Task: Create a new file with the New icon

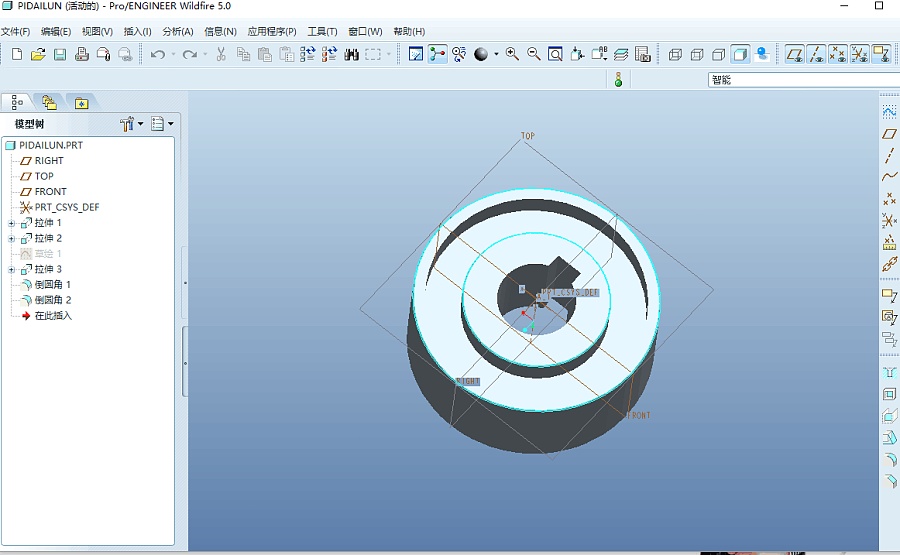Action: 17,55
